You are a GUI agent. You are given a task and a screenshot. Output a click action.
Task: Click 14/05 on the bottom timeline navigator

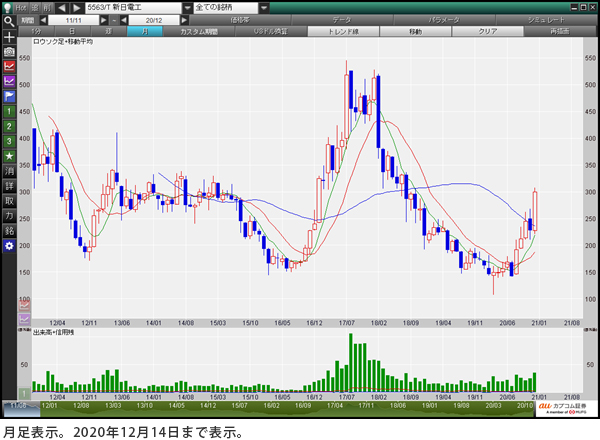[176, 405]
